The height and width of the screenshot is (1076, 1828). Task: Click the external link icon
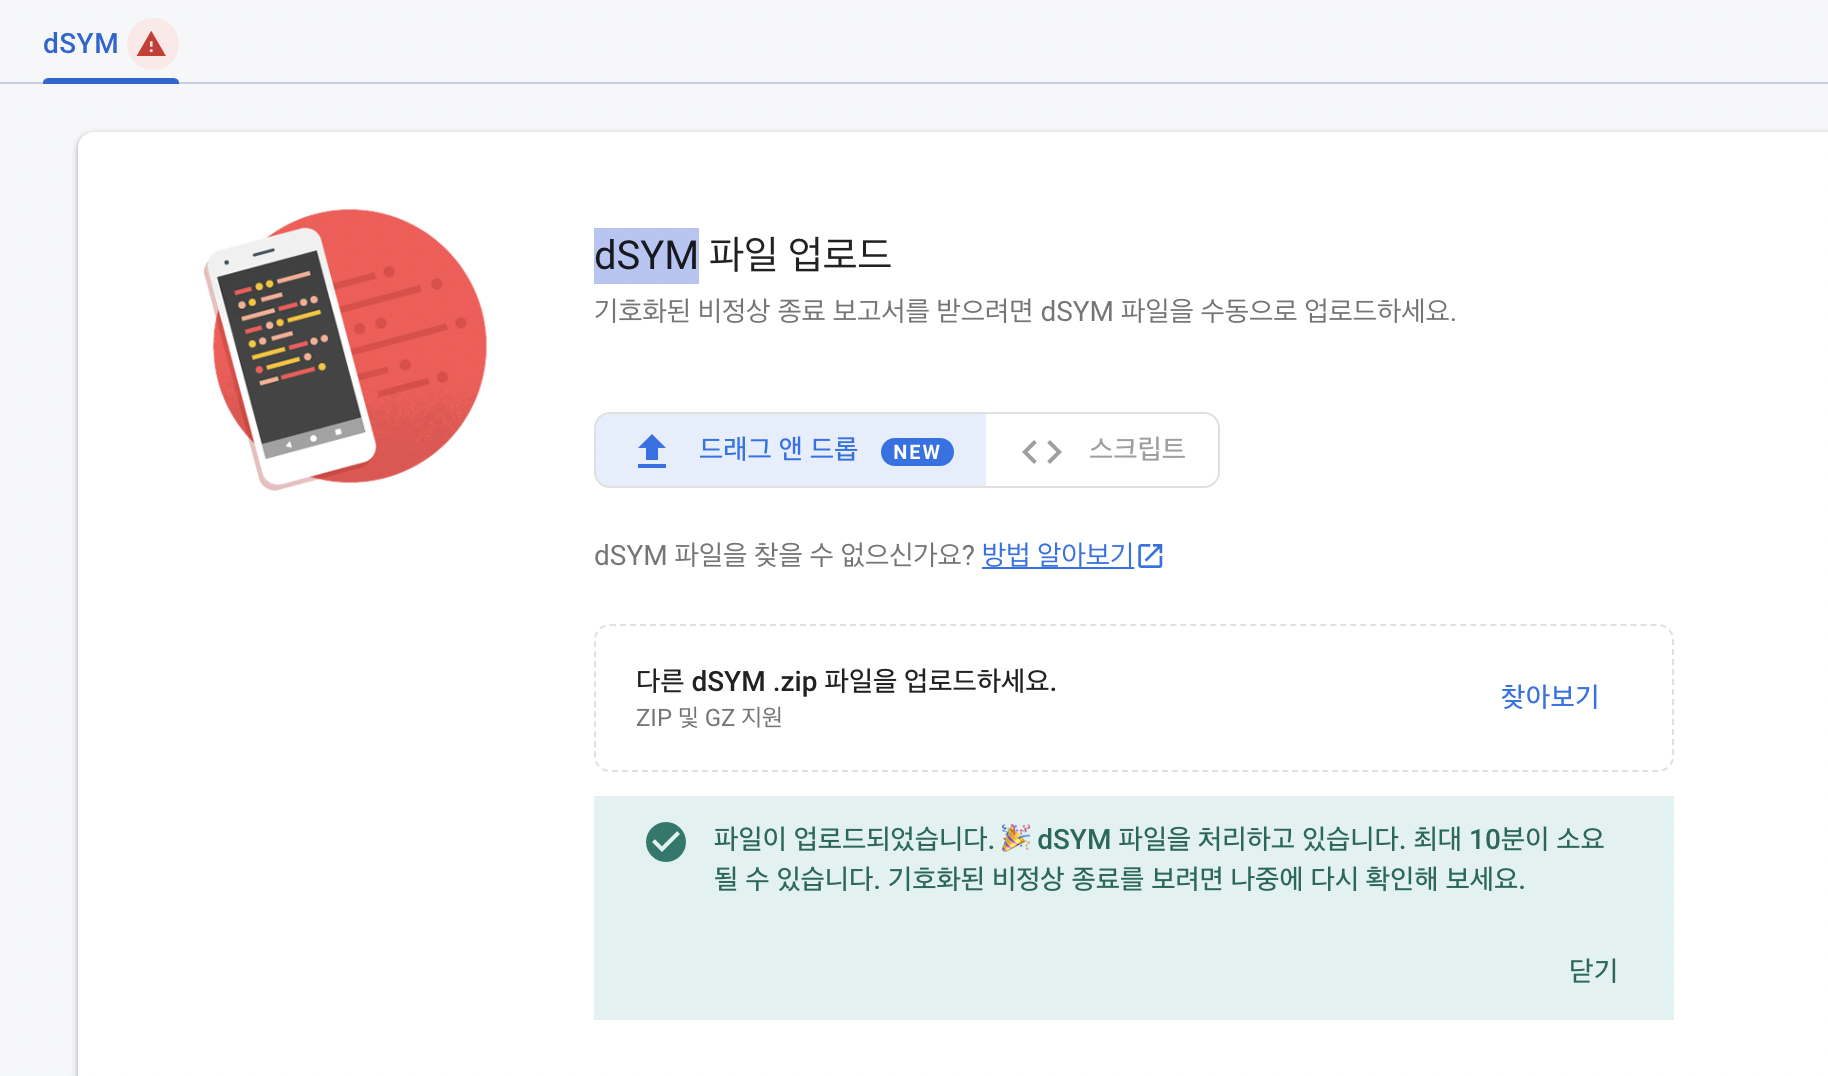coord(1150,556)
